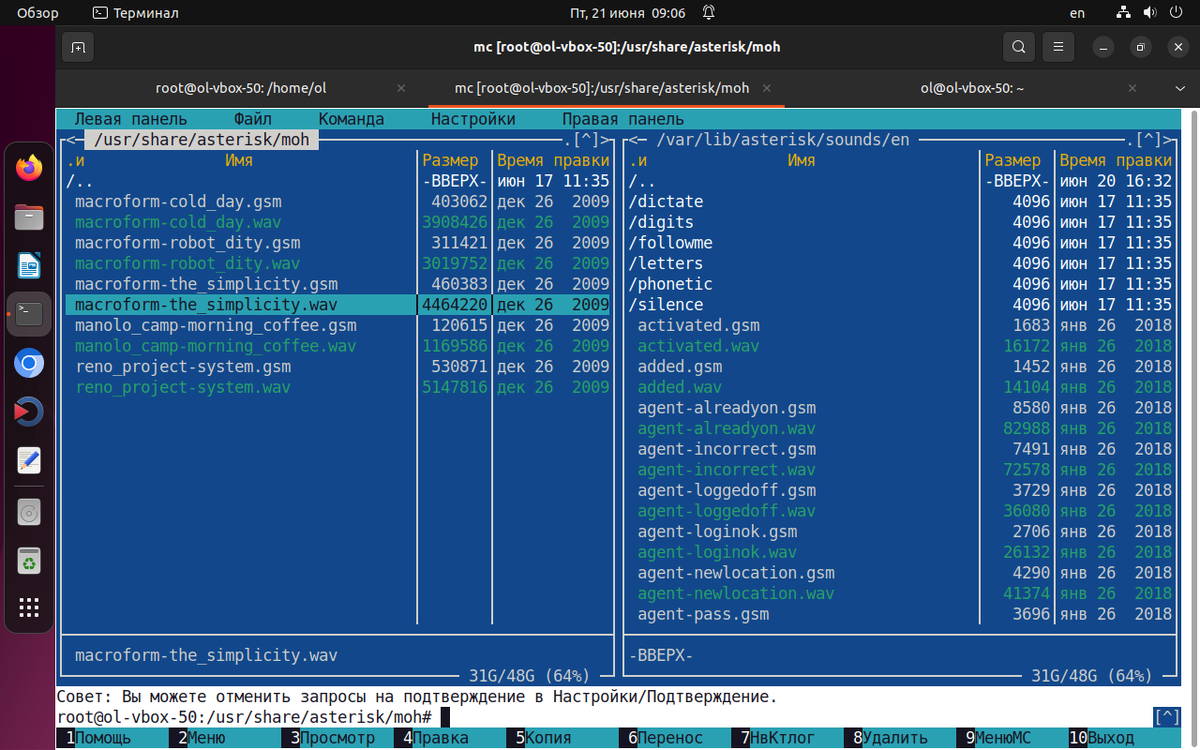Click the optical disc icon in the dock
This screenshot has height=750, width=1200.
(29, 514)
